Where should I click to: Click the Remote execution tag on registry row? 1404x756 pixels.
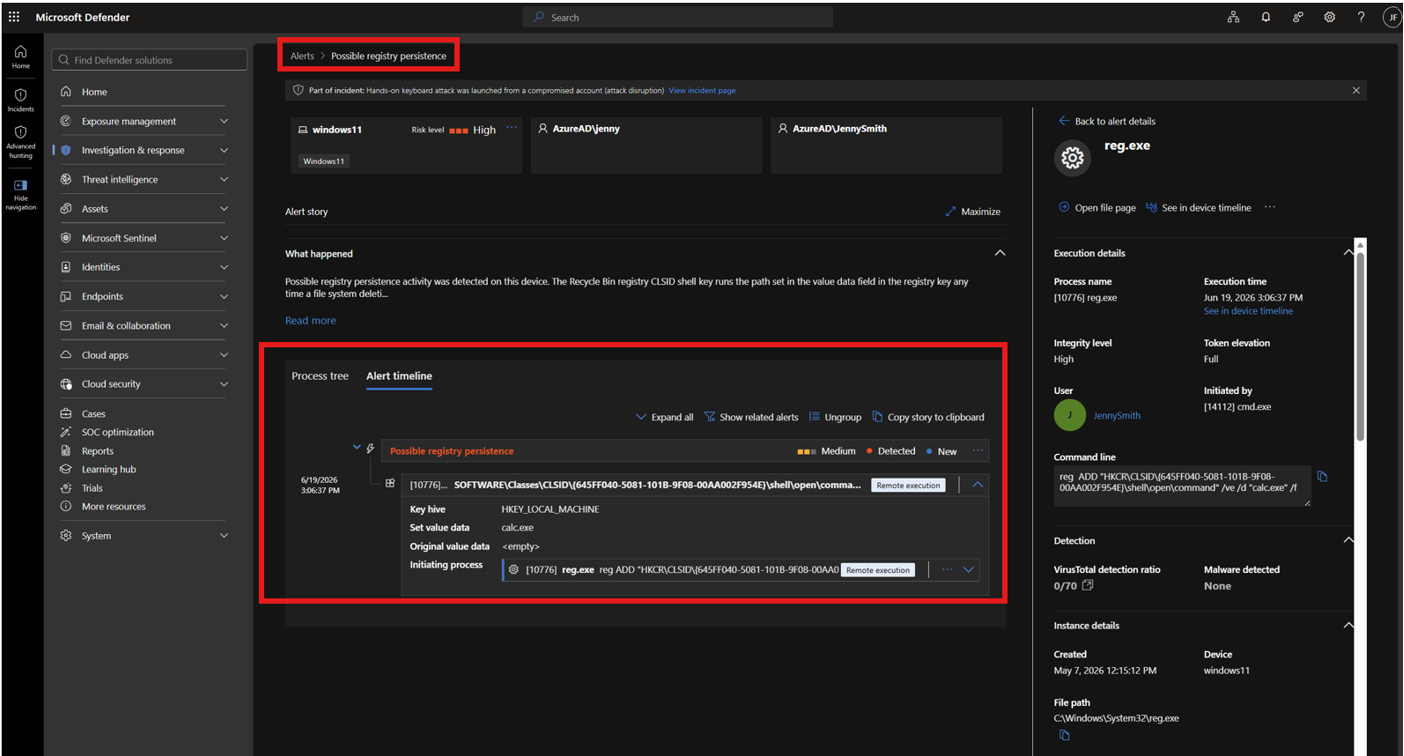pos(908,485)
